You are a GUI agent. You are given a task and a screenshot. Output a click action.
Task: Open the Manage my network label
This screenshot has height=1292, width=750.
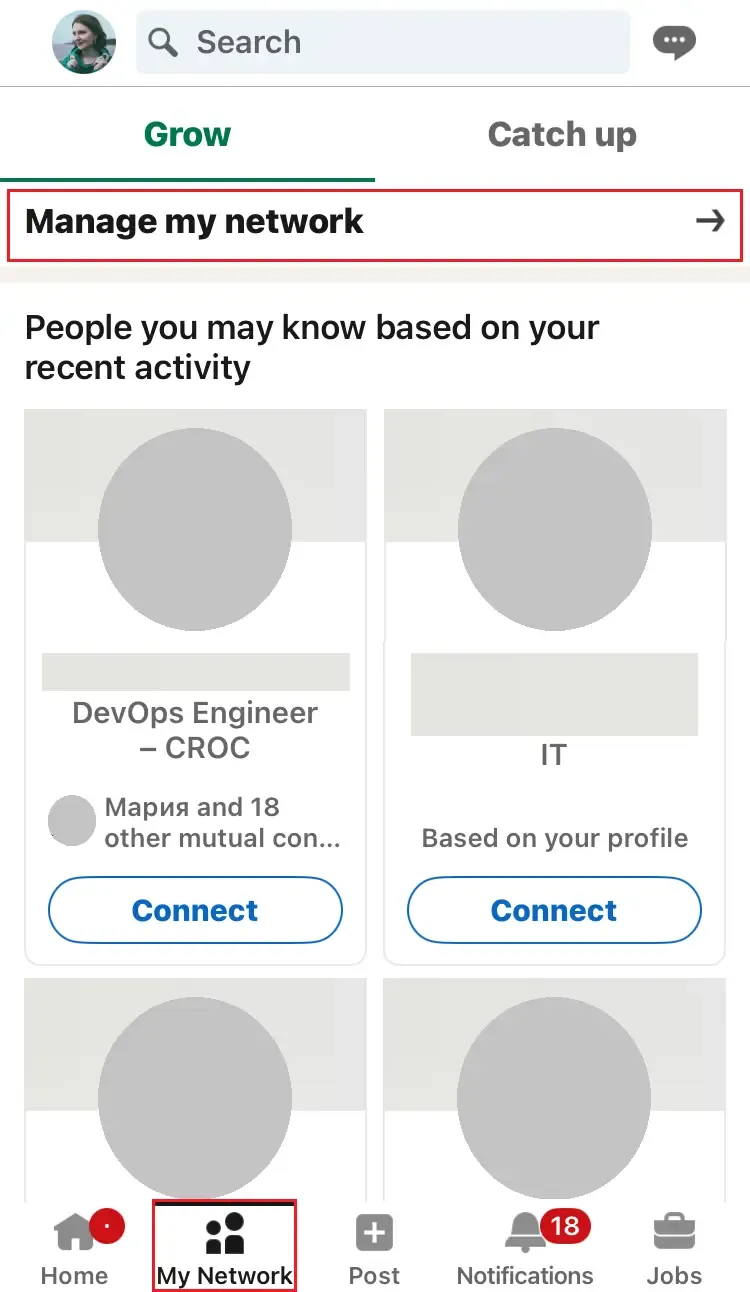194,221
